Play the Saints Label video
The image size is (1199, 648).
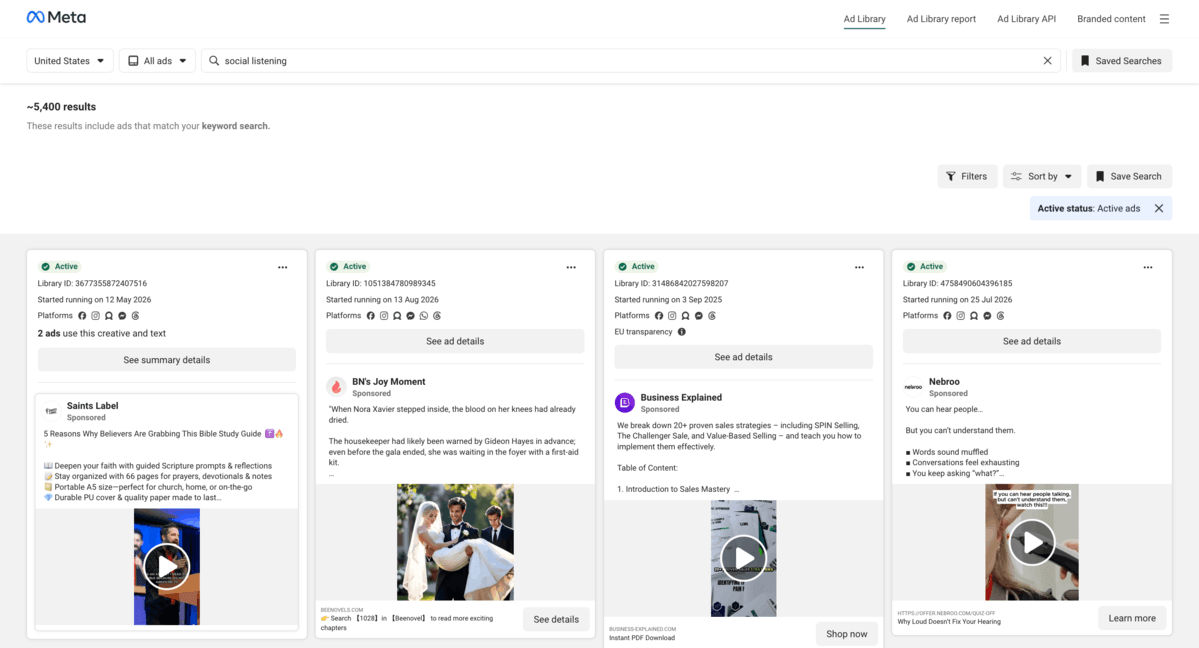coord(167,567)
